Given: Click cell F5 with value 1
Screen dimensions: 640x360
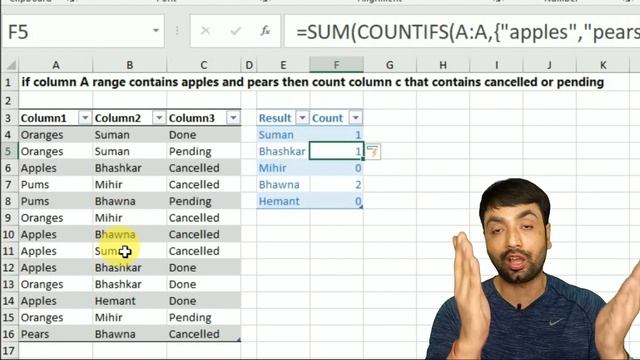Looking at the screenshot, I should pyautogui.click(x=336, y=151).
